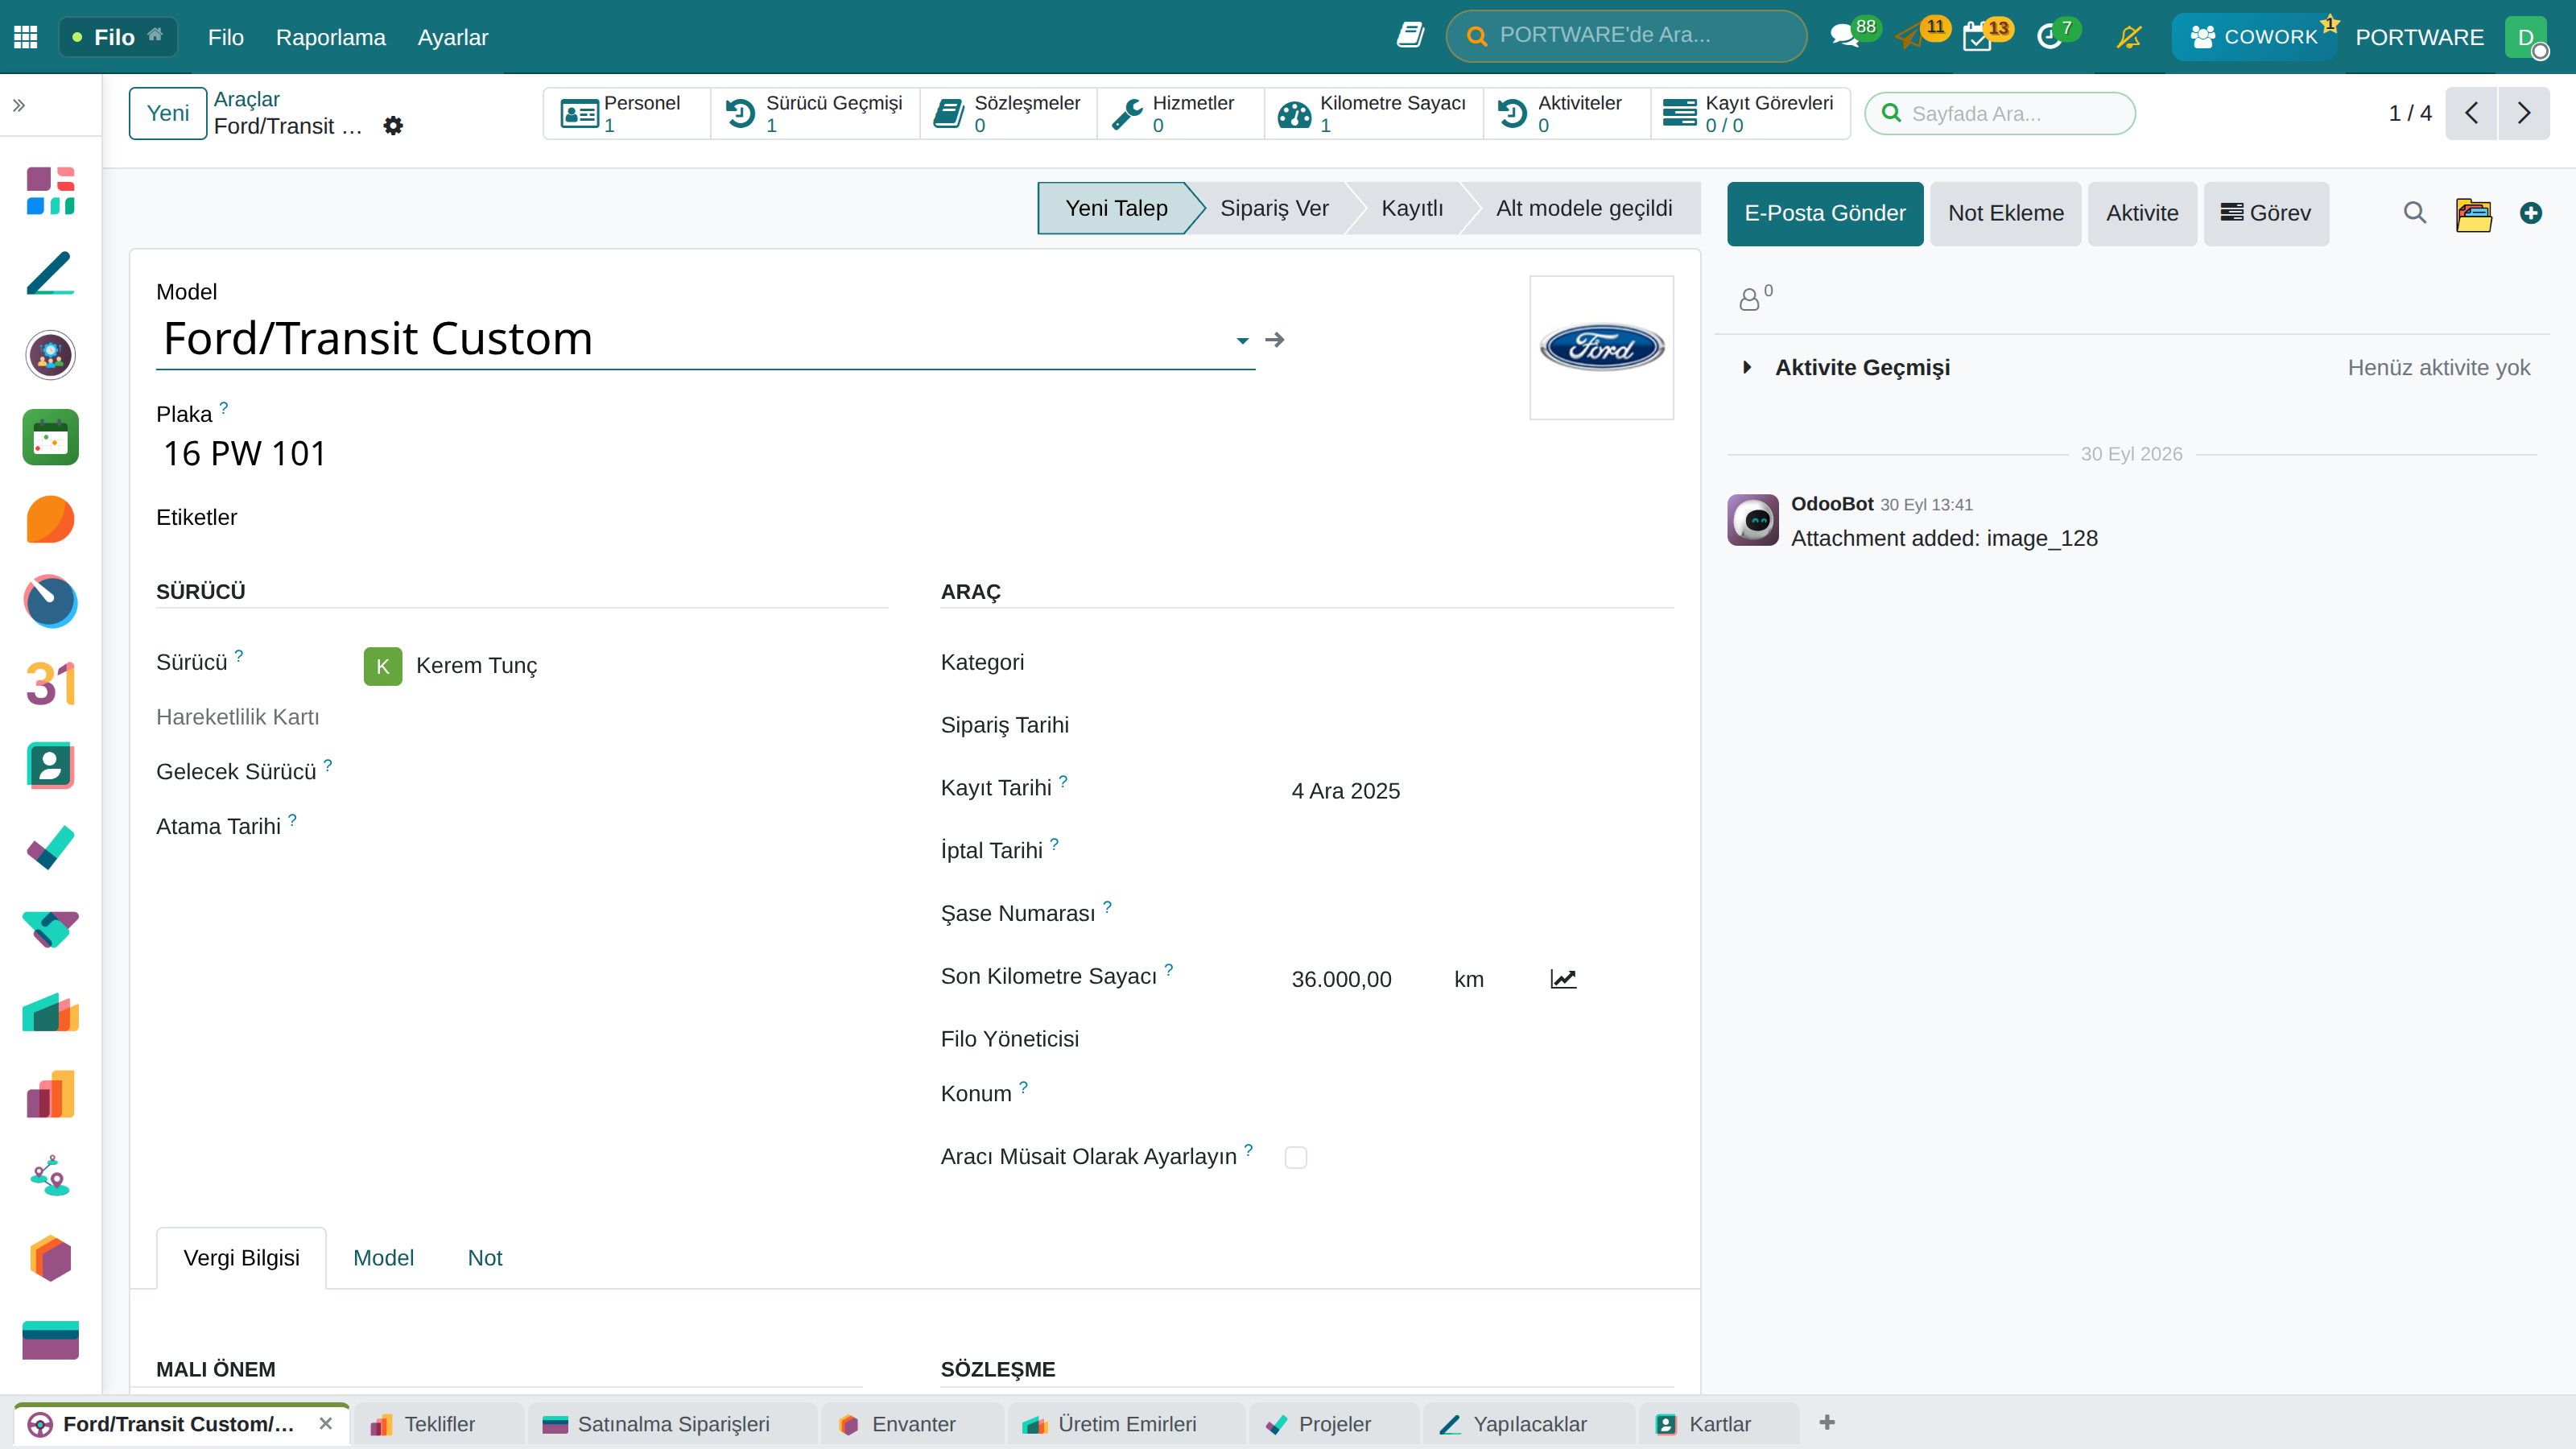Click the Ford logo thumbnail
Viewport: 2576px width, 1449px height.
coord(1602,347)
